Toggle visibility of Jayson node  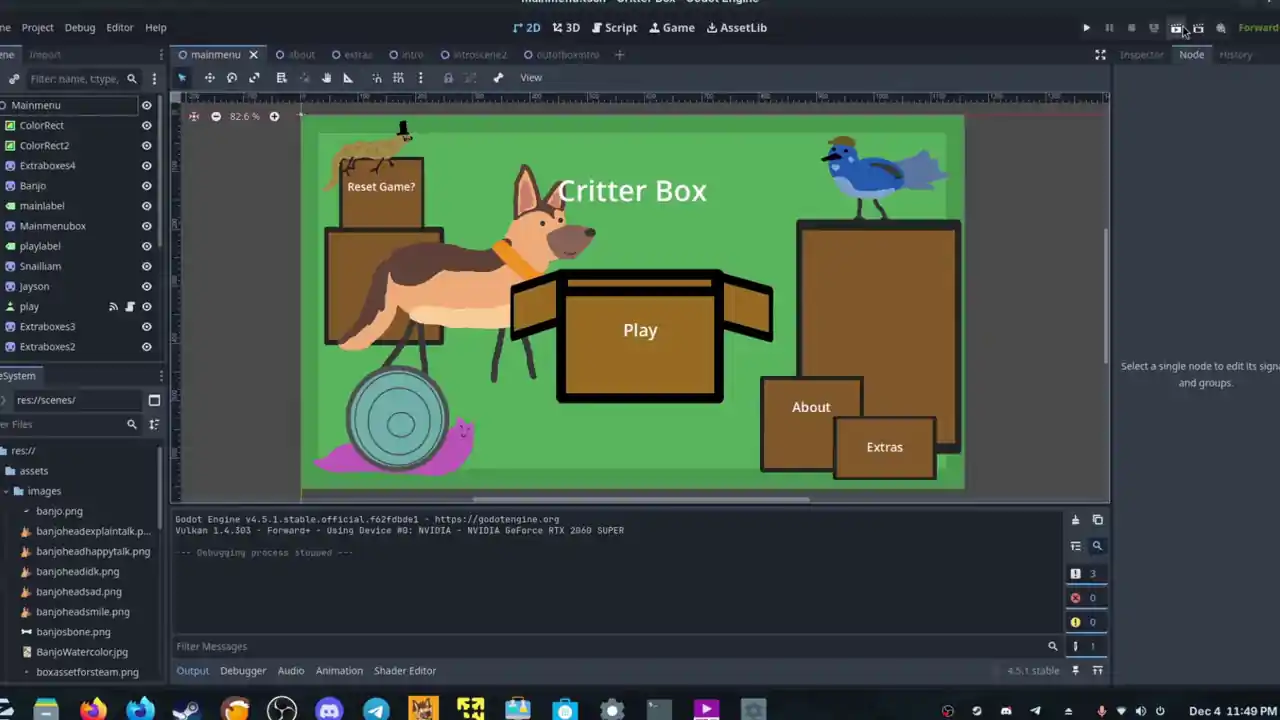(x=146, y=287)
